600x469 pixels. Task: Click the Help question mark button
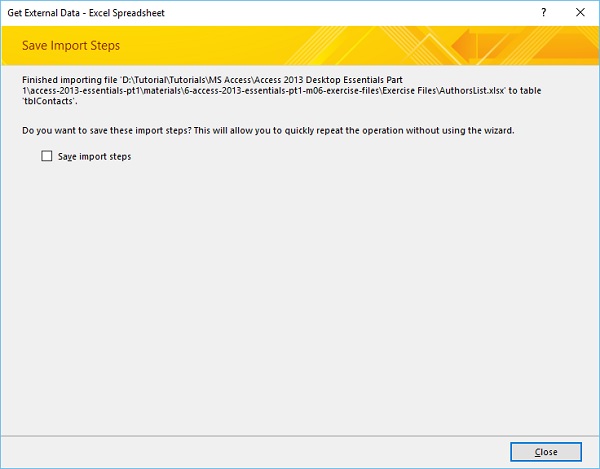pyautogui.click(x=543, y=14)
